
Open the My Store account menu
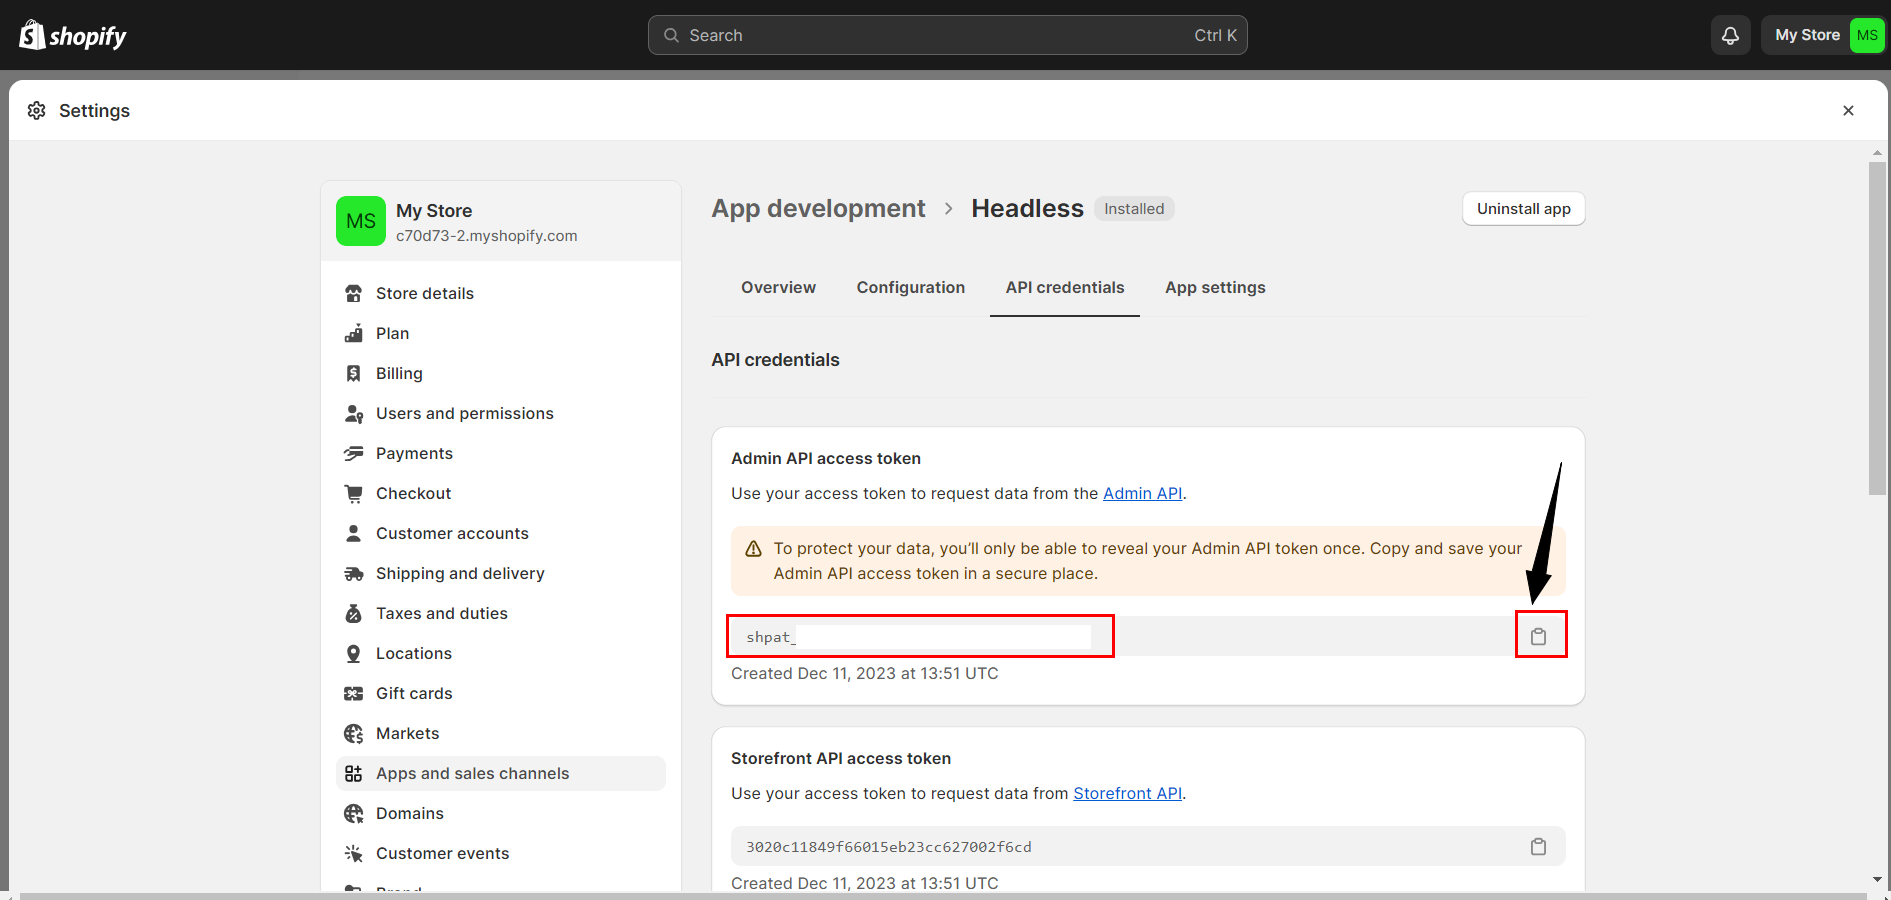pos(1823,35)
